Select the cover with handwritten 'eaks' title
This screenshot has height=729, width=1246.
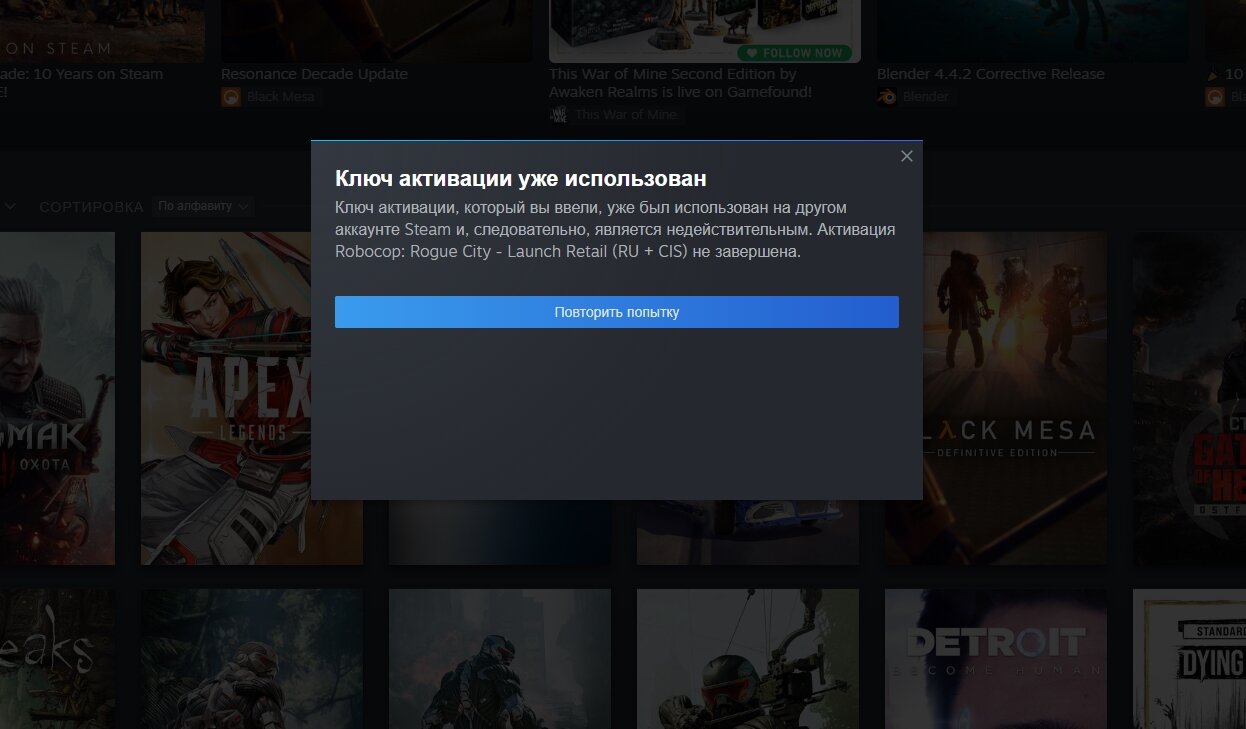(x=57, y=659)
